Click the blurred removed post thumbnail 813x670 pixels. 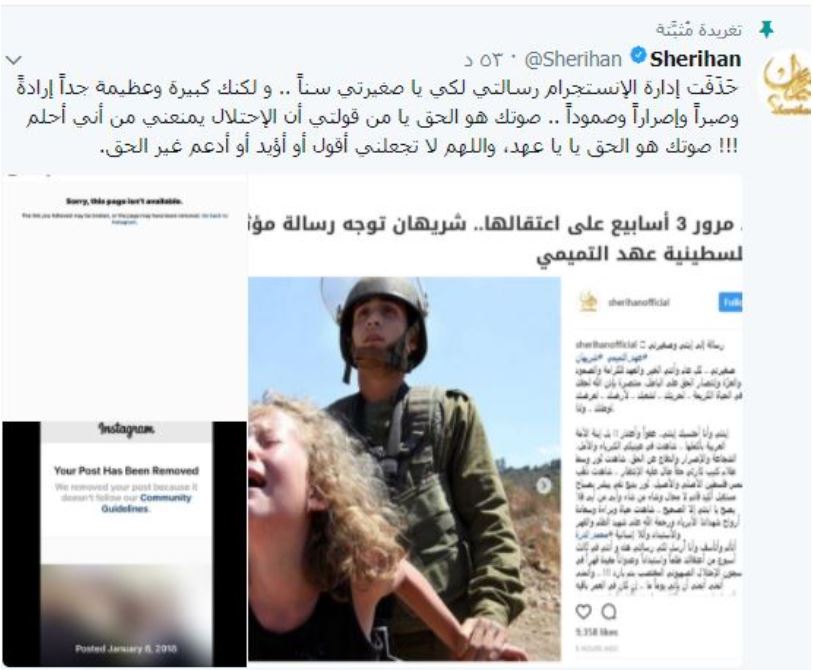126,616
